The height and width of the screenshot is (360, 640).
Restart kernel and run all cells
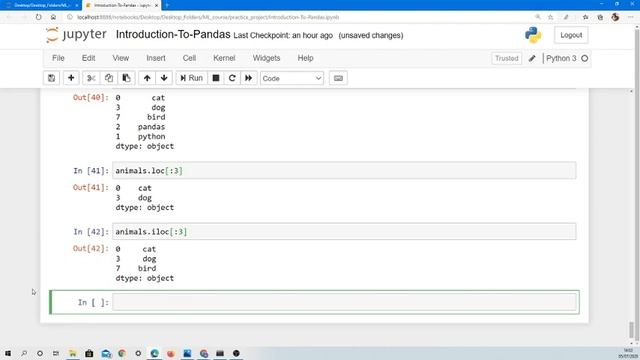coord(248,78)
